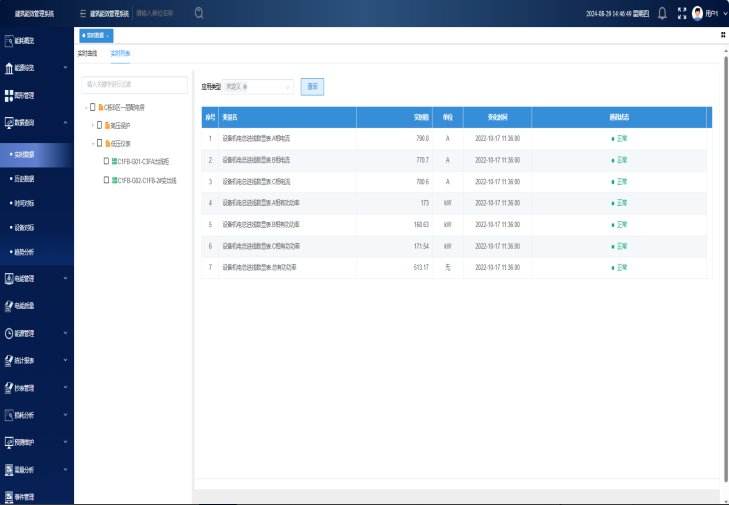Check the C1FB-G01 tree node checkbox

click(107, 160)
